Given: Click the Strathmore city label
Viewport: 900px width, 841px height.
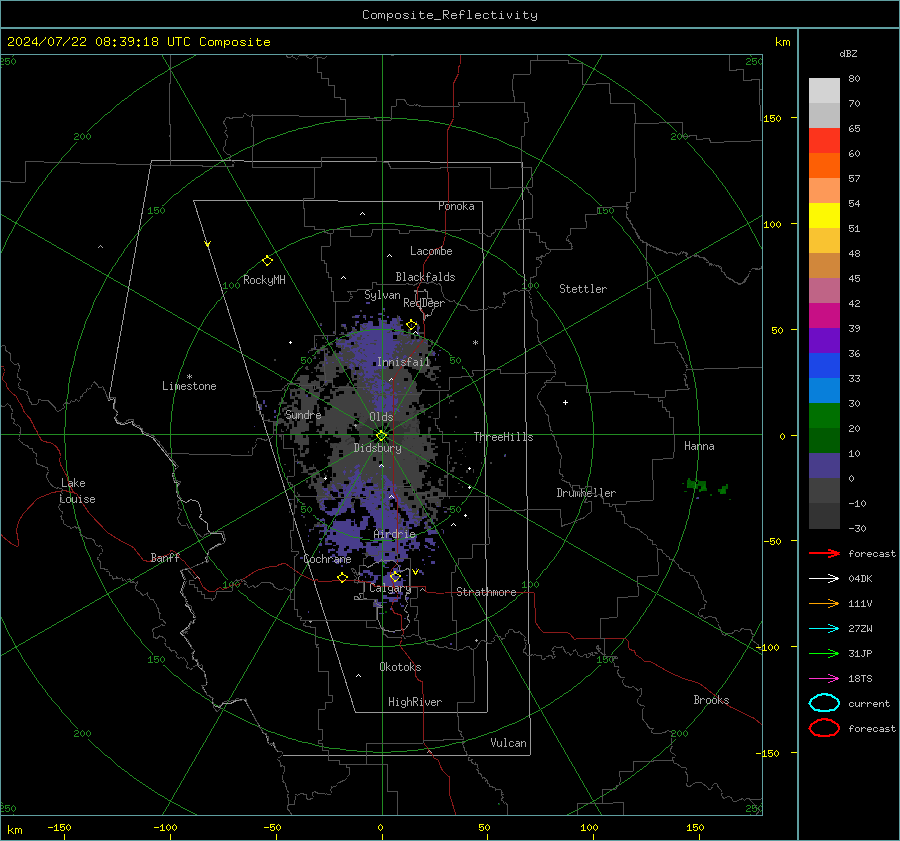Looking at the screenshot, I should pos(486,592).
